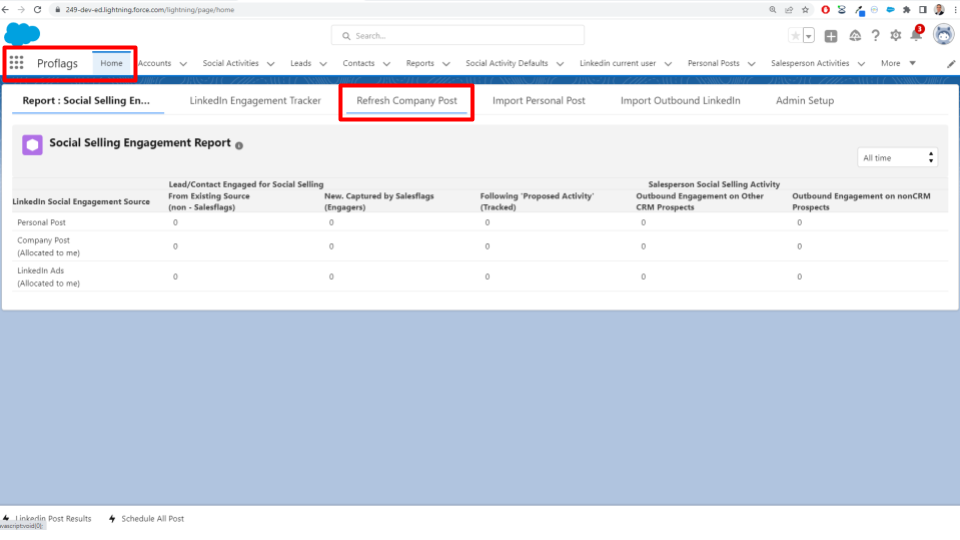Click the Social Selling Engagement Report purple icon
Image resolution: width=960 pixels, height=540 pixels.
click(32, 145)
